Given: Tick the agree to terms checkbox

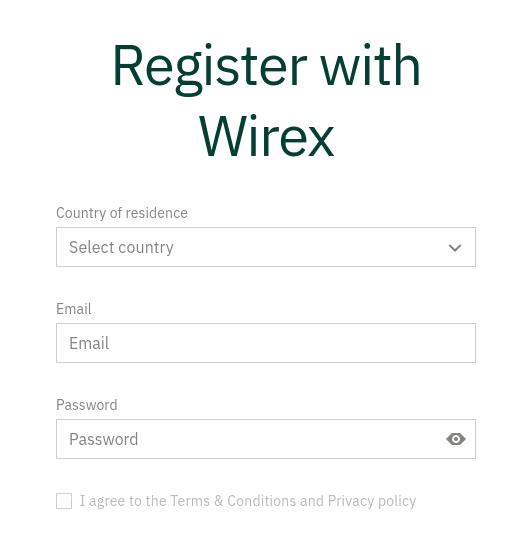Looking at the screenshot, I should [64, 501].
